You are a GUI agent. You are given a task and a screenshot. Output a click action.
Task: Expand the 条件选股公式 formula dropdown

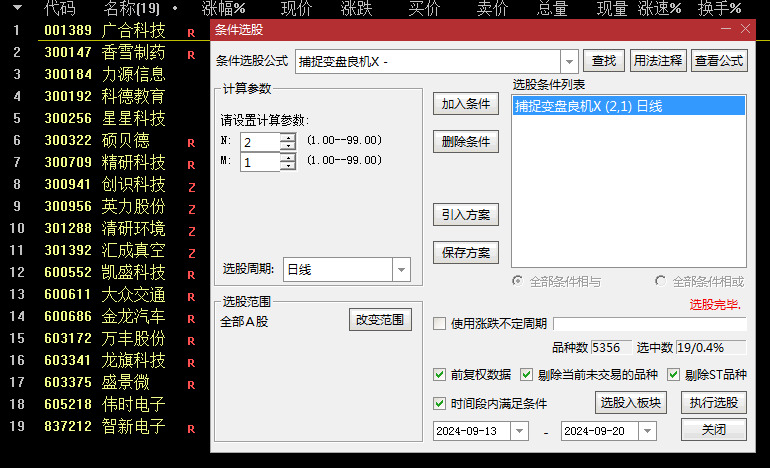click(x=569, y=62)
